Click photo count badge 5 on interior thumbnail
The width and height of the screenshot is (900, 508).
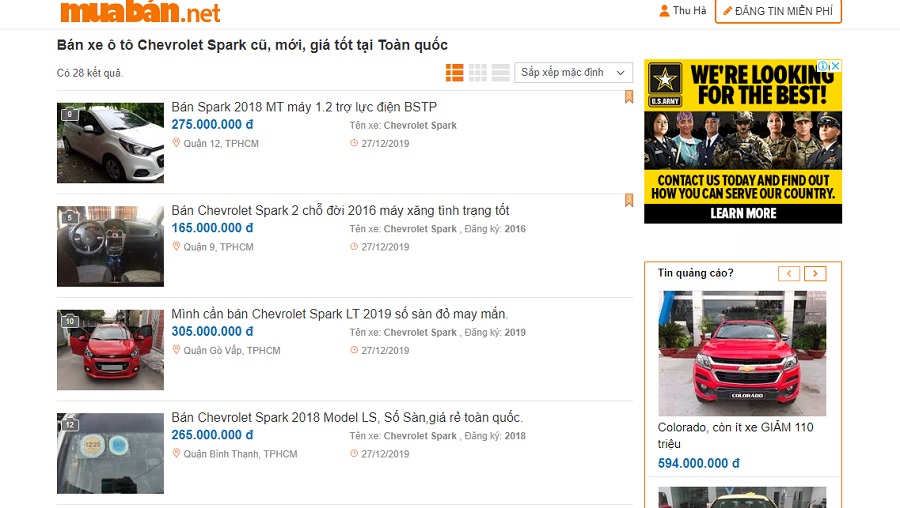pyautogui.click(x=69, y=218)
